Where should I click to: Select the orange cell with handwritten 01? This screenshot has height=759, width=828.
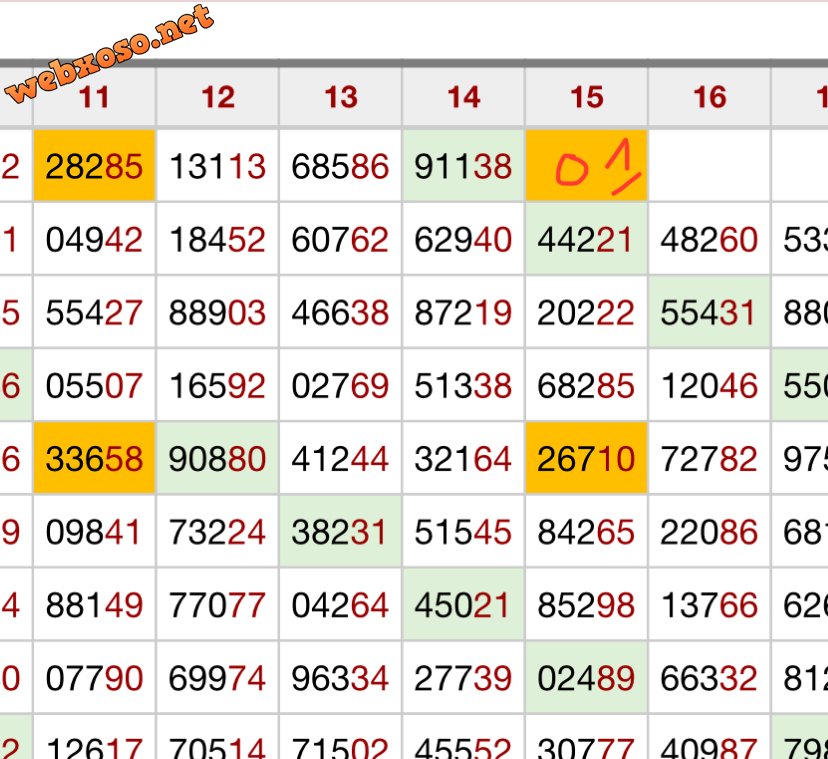pyautogui.click(x=586, y=166)
